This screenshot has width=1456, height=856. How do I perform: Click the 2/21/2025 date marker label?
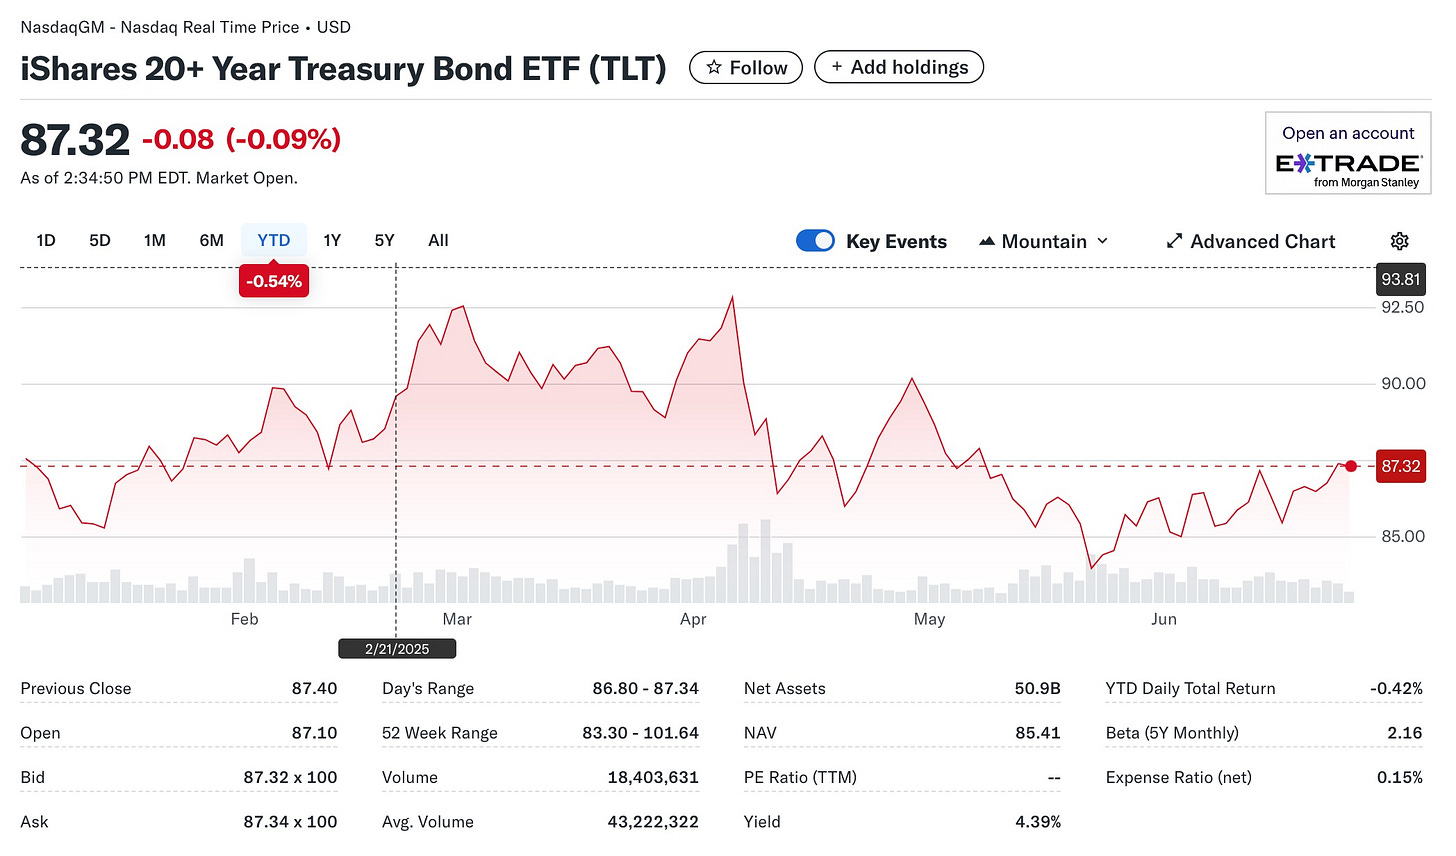(397, 649)
